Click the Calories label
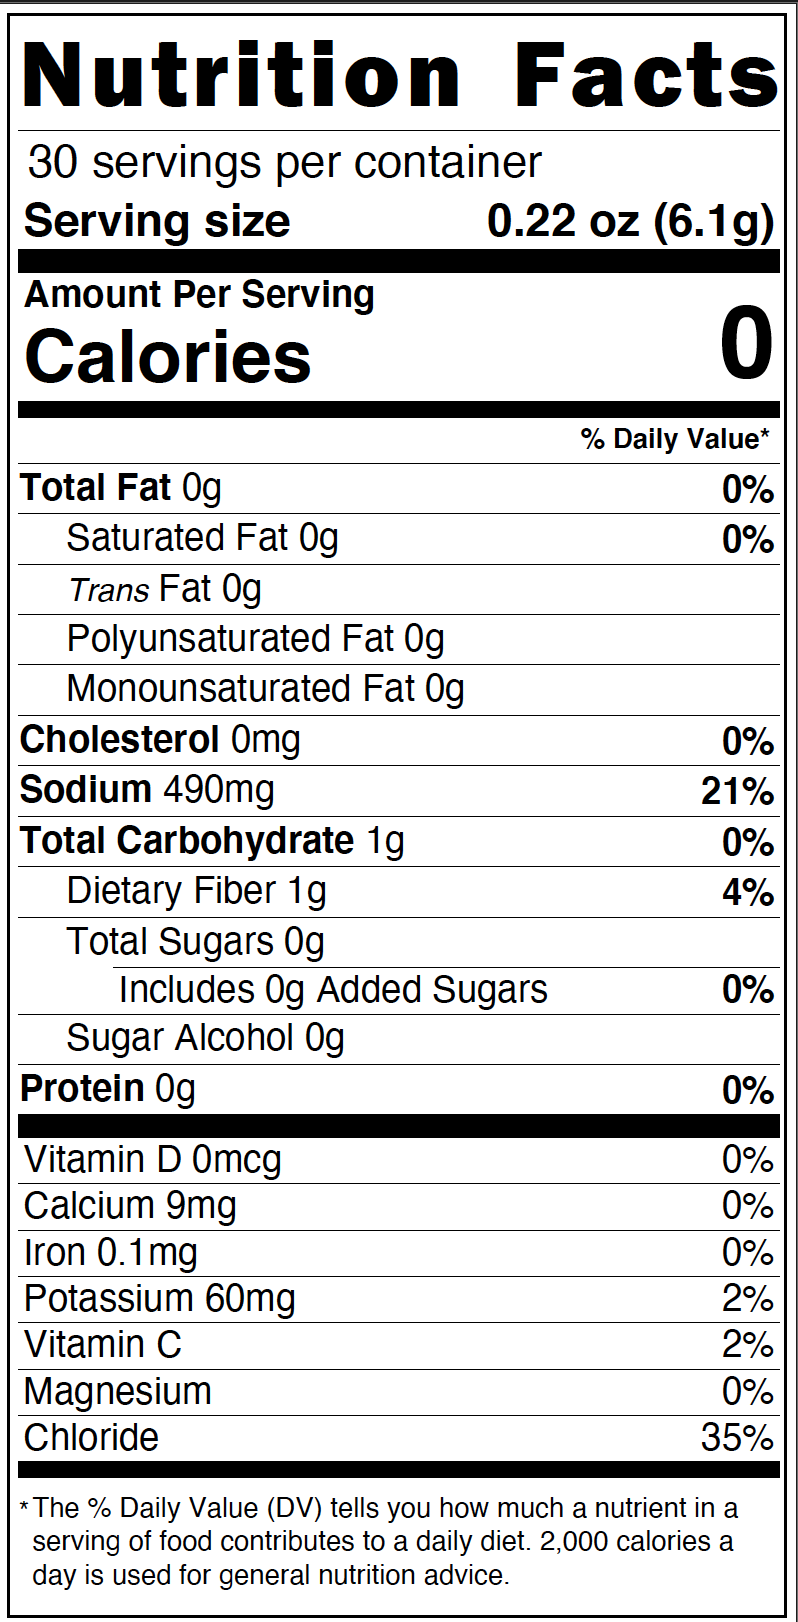798x1622 pixels. coord(168,358)
